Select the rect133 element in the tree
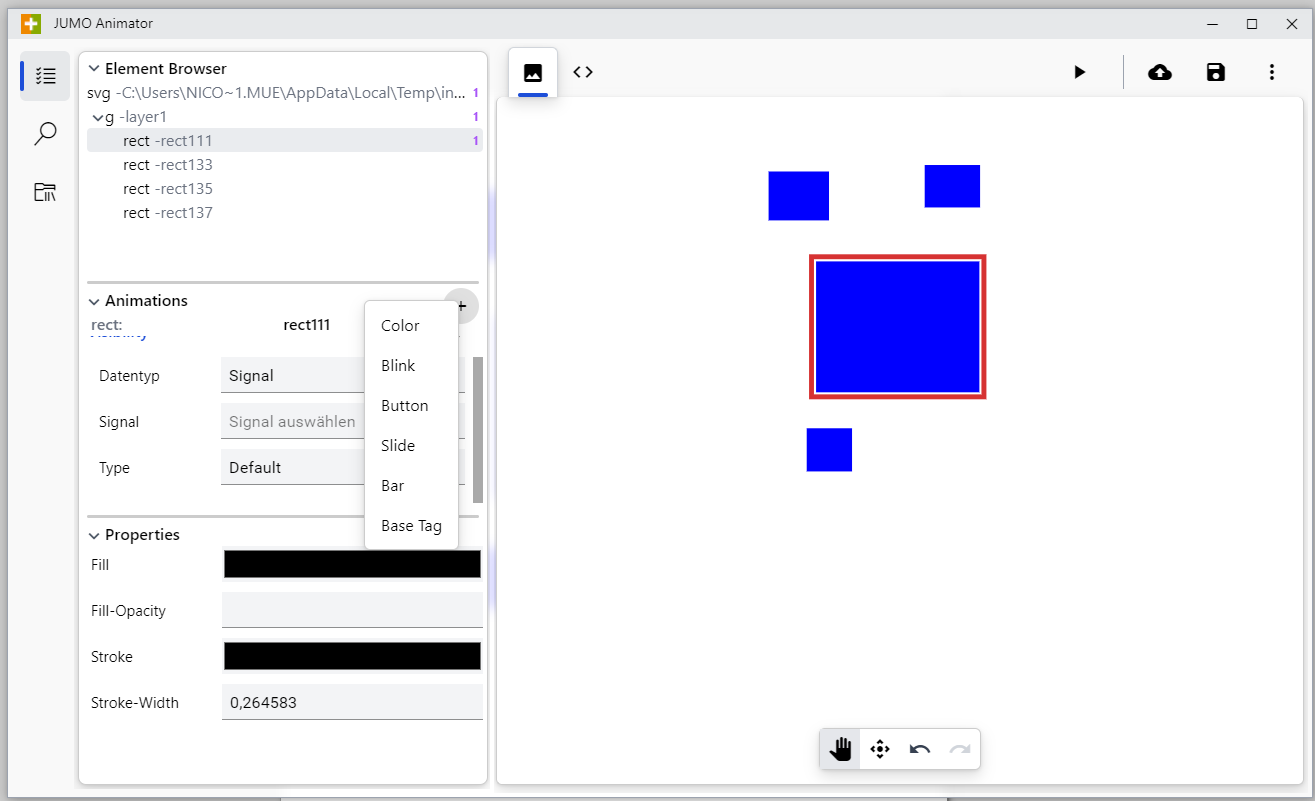Screen dimensions: 1315x801 (168, 164)
